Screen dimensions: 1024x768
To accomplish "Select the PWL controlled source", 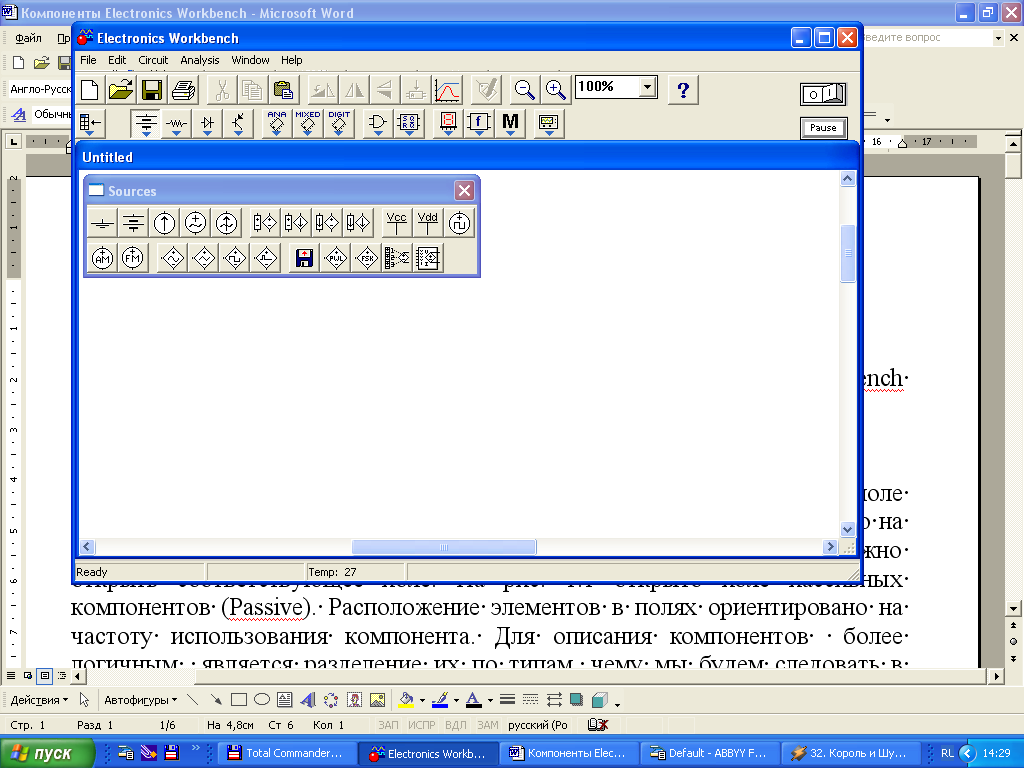I will click(x=336, y=258).
